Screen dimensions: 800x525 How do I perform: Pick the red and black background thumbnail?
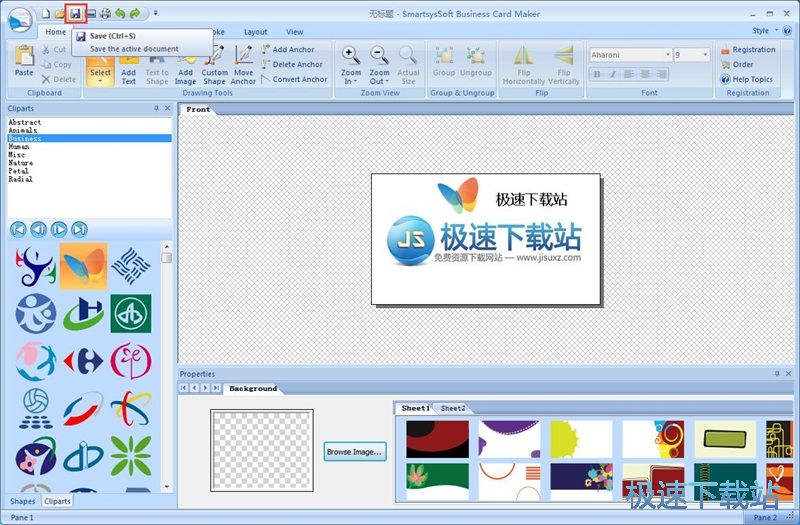pos(437,439)
